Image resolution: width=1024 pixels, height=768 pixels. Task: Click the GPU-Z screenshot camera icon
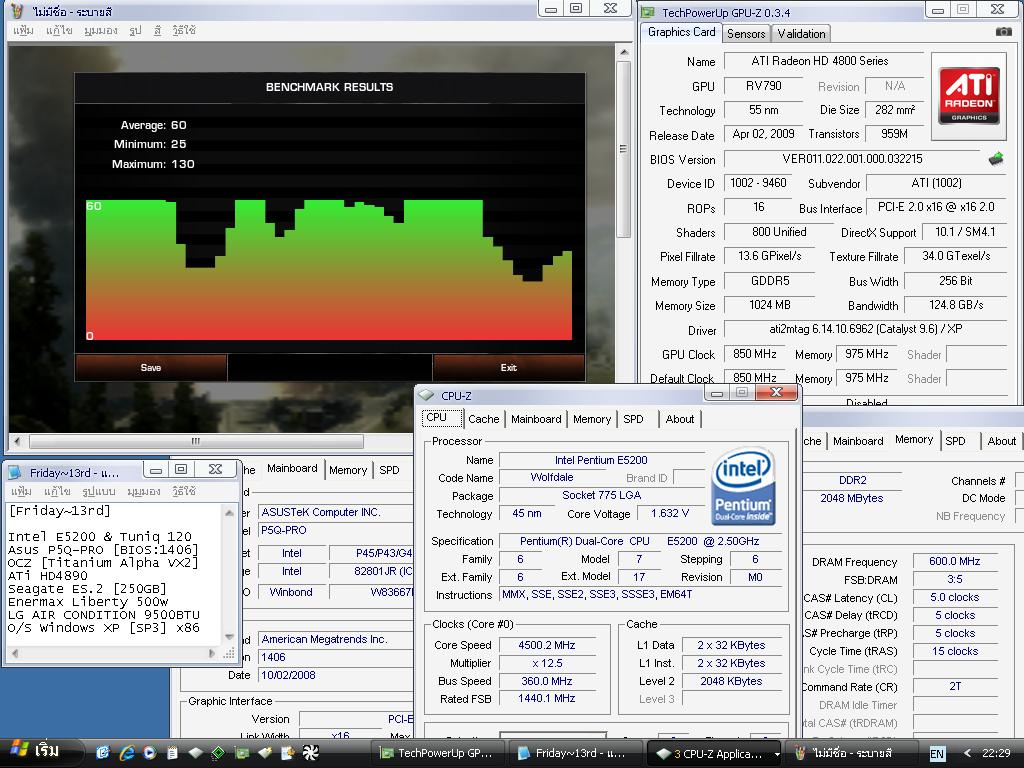tap(1003, 32)
